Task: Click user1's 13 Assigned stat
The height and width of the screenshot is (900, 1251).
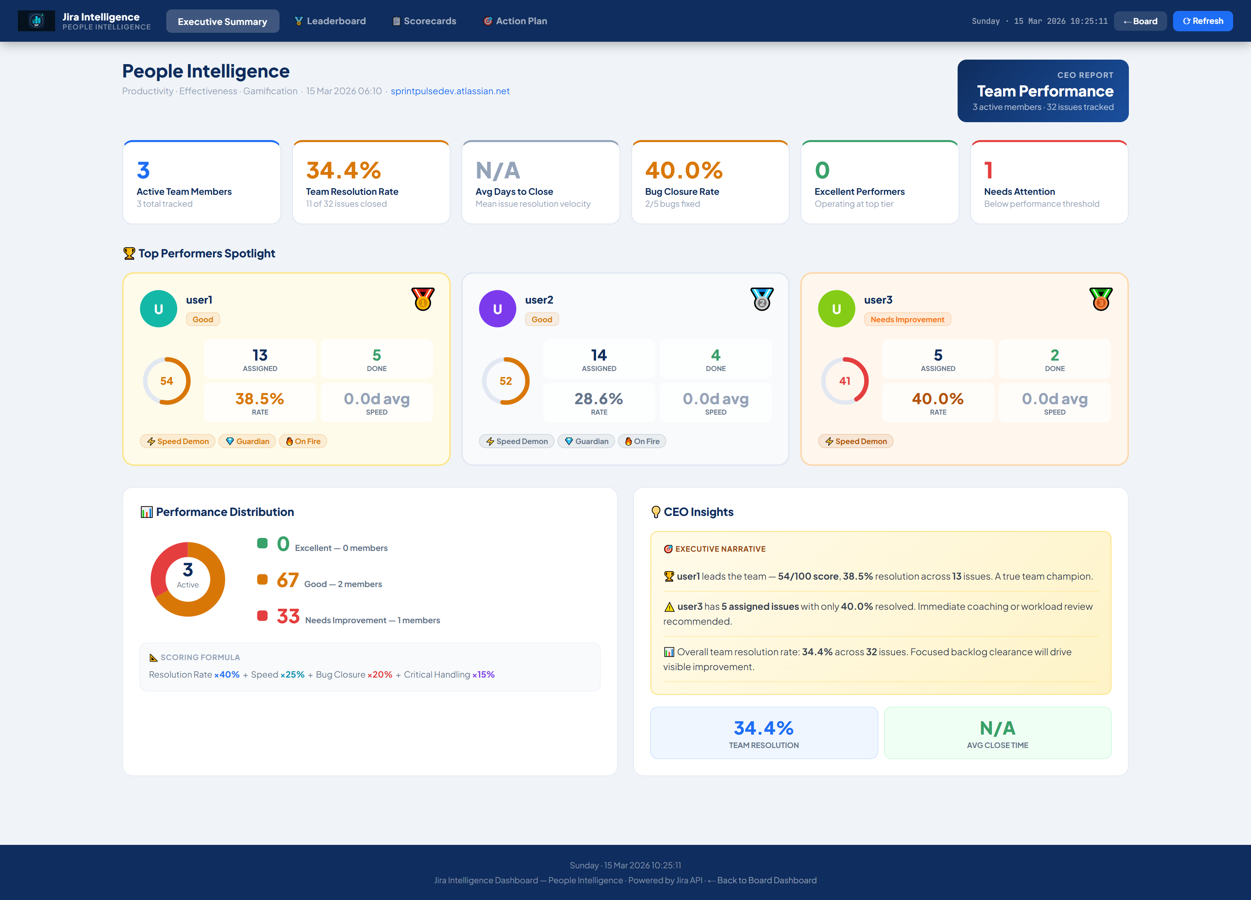Action: coord(260,359)
